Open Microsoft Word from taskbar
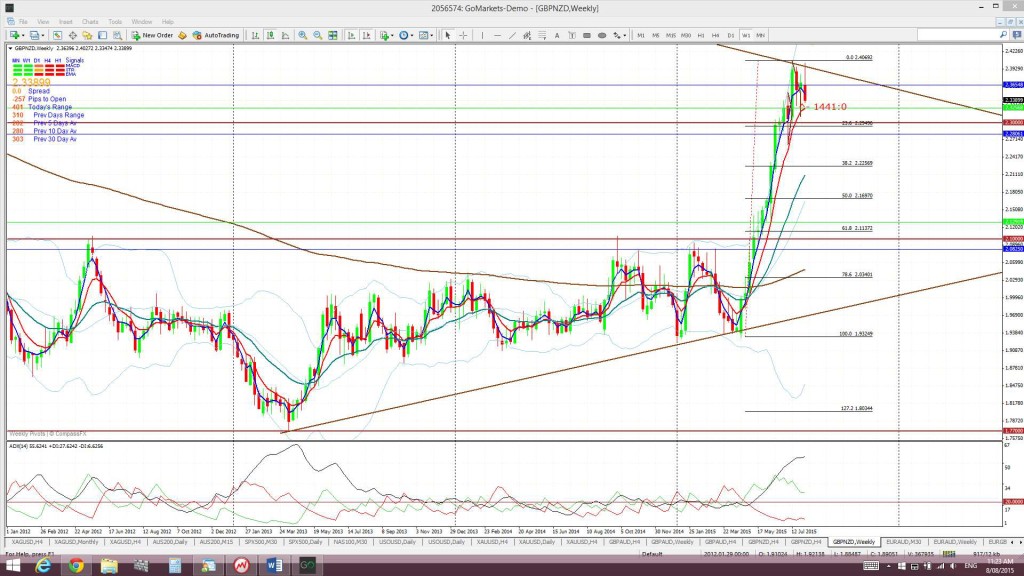Screen dimensions: 1024x576 [x=274, y=566]
